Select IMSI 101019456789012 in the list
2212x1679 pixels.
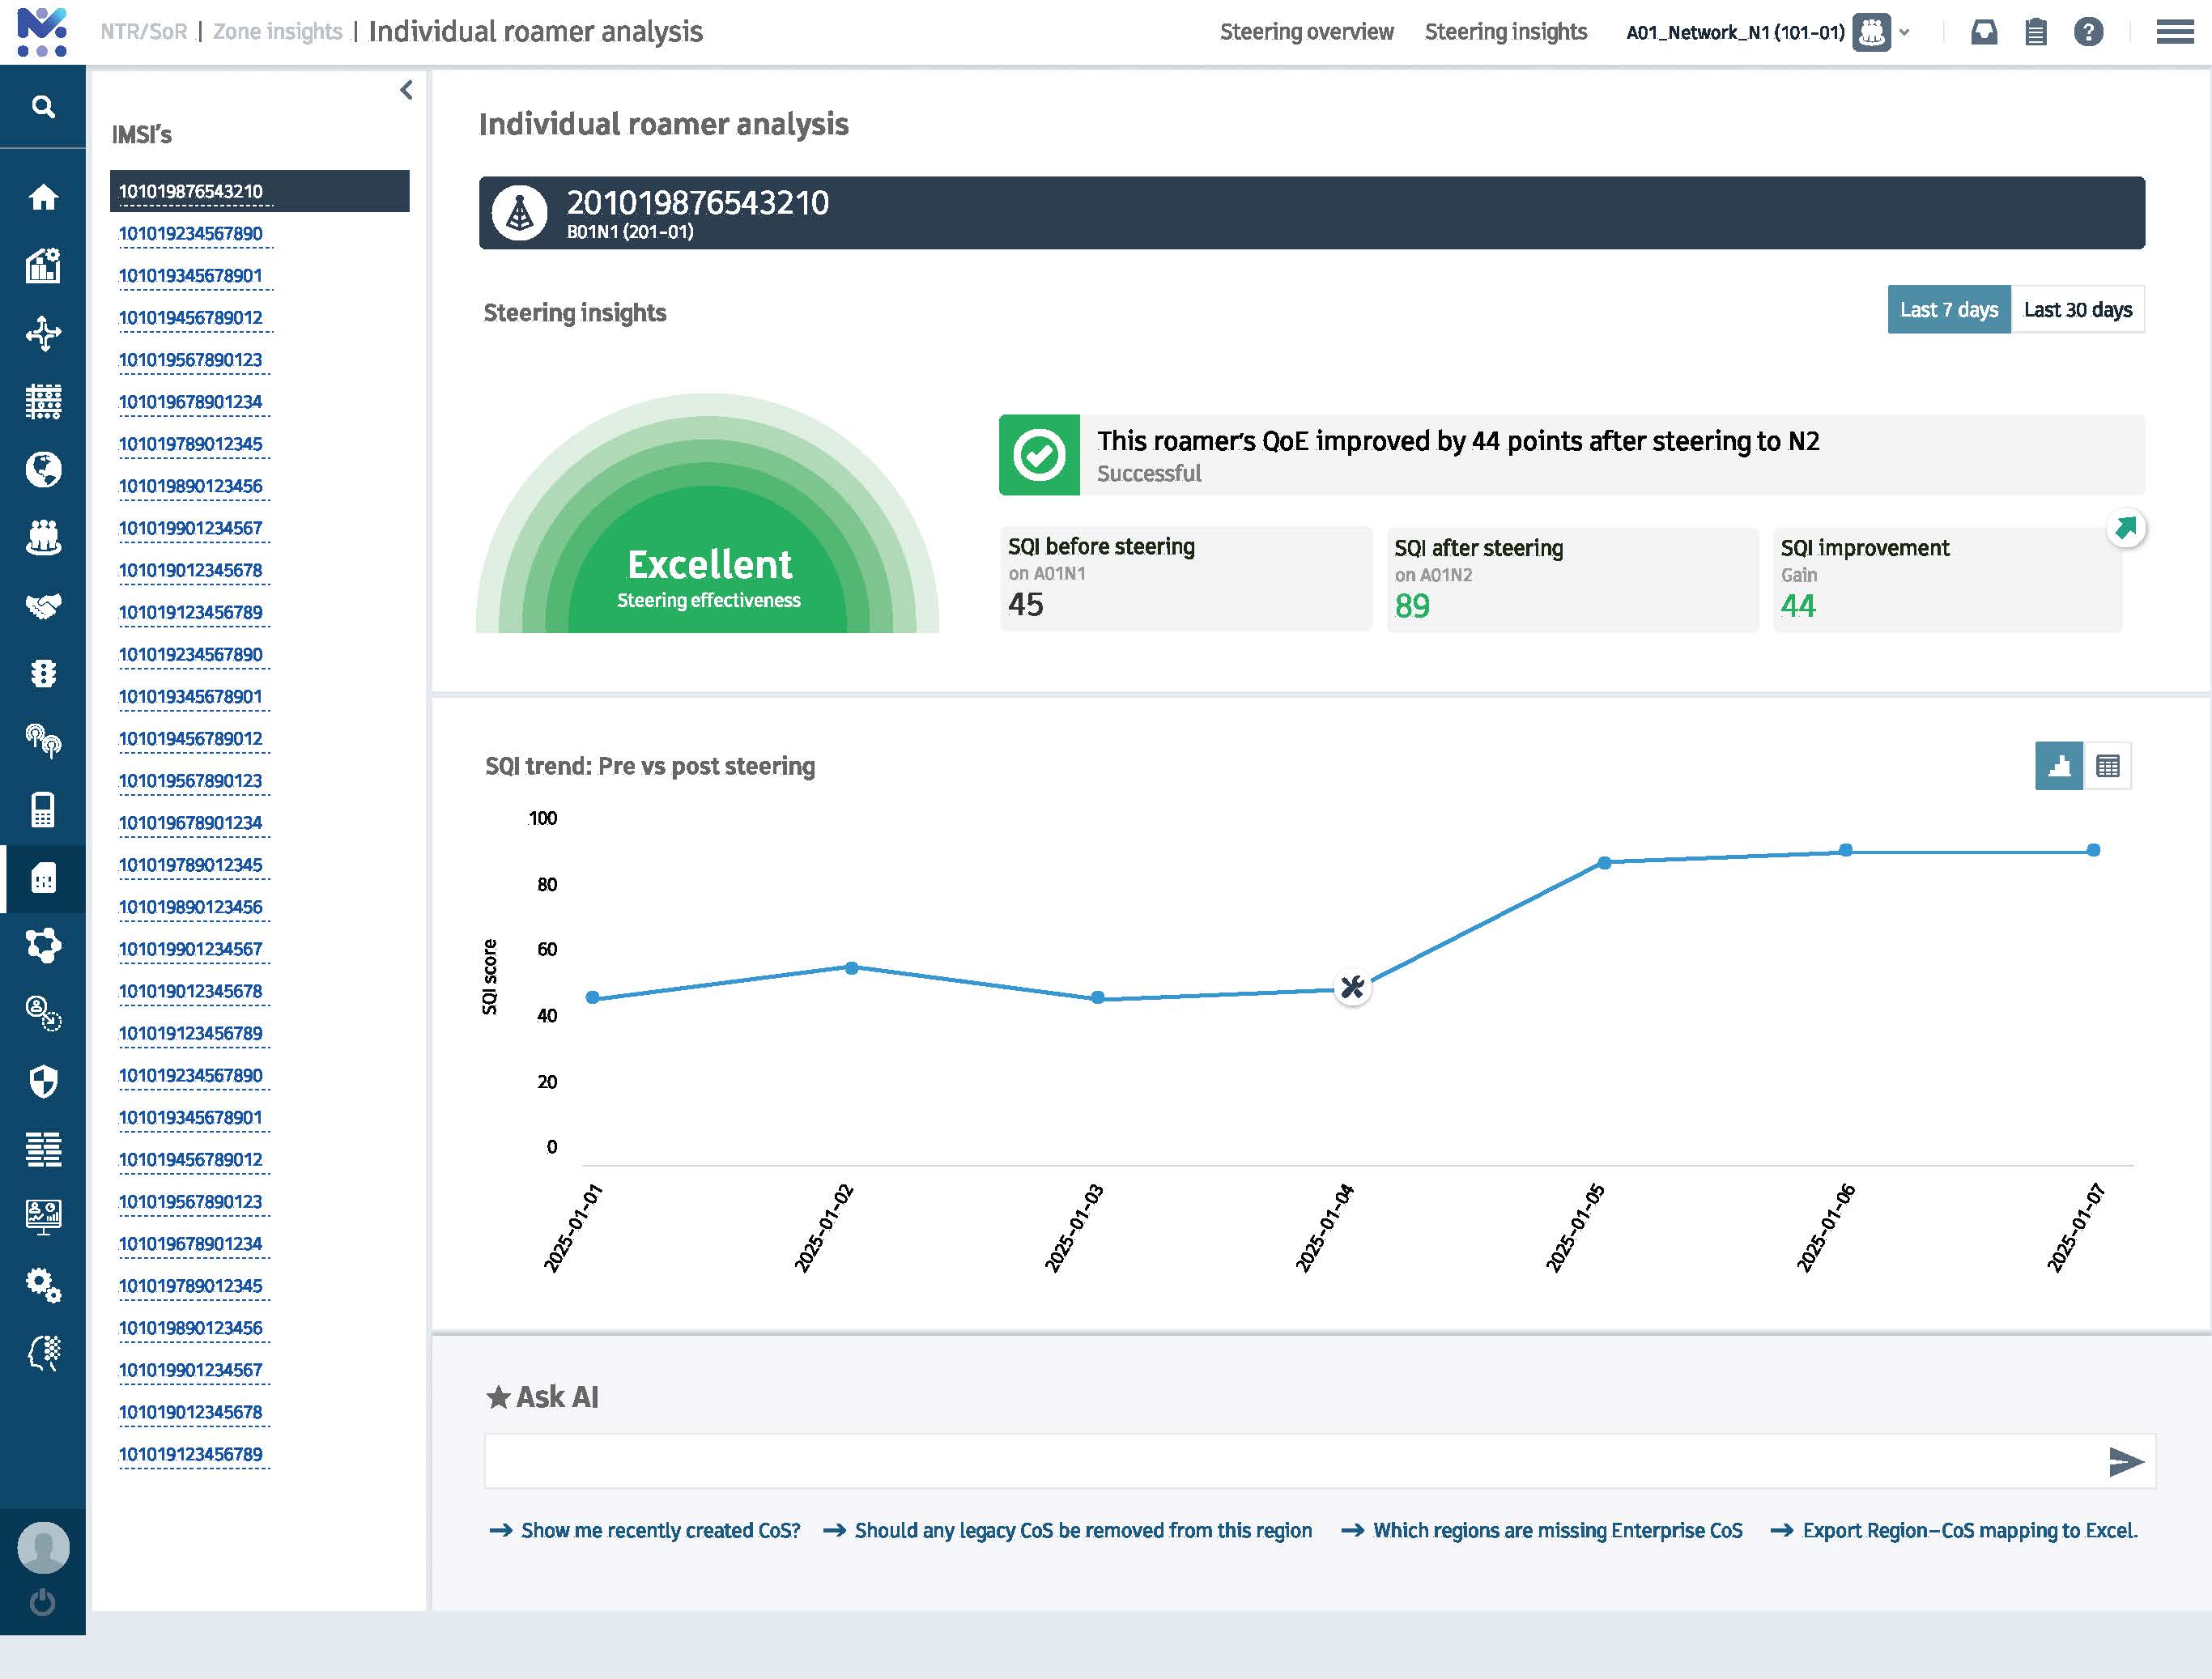point(191,318)
